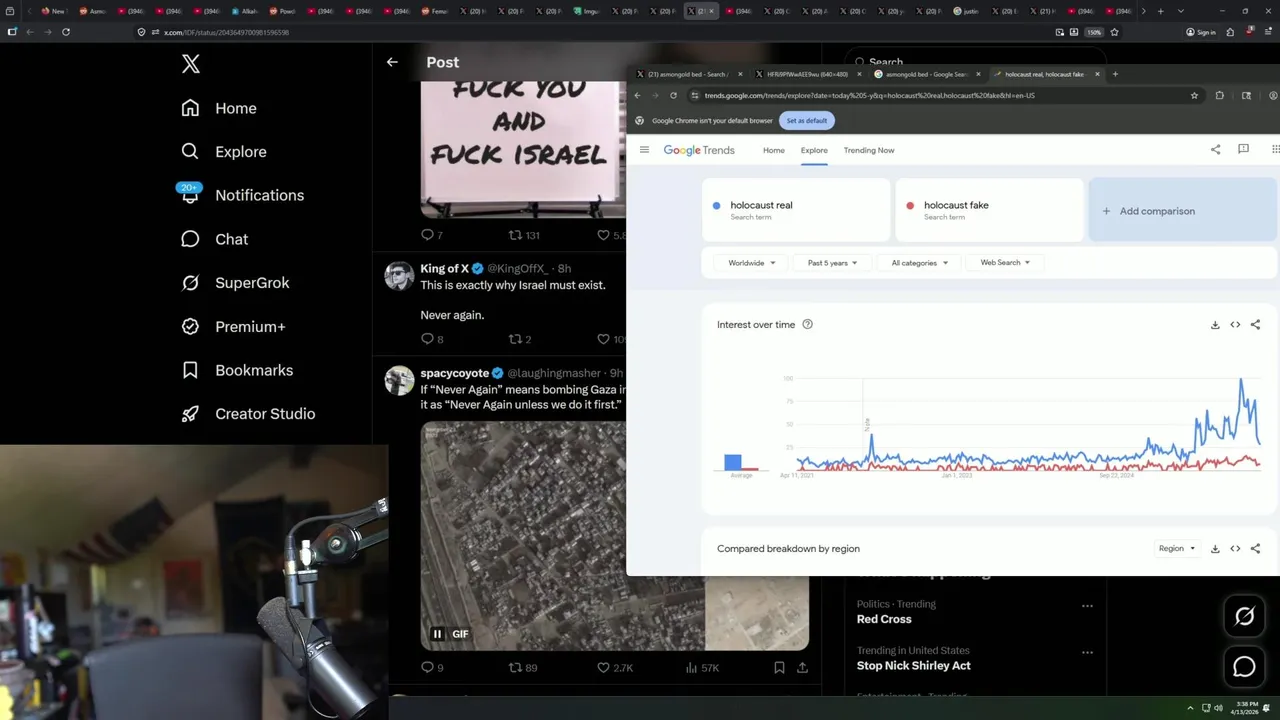
Task: Open the @laughingmasher handle link
Action: point(555,373)
